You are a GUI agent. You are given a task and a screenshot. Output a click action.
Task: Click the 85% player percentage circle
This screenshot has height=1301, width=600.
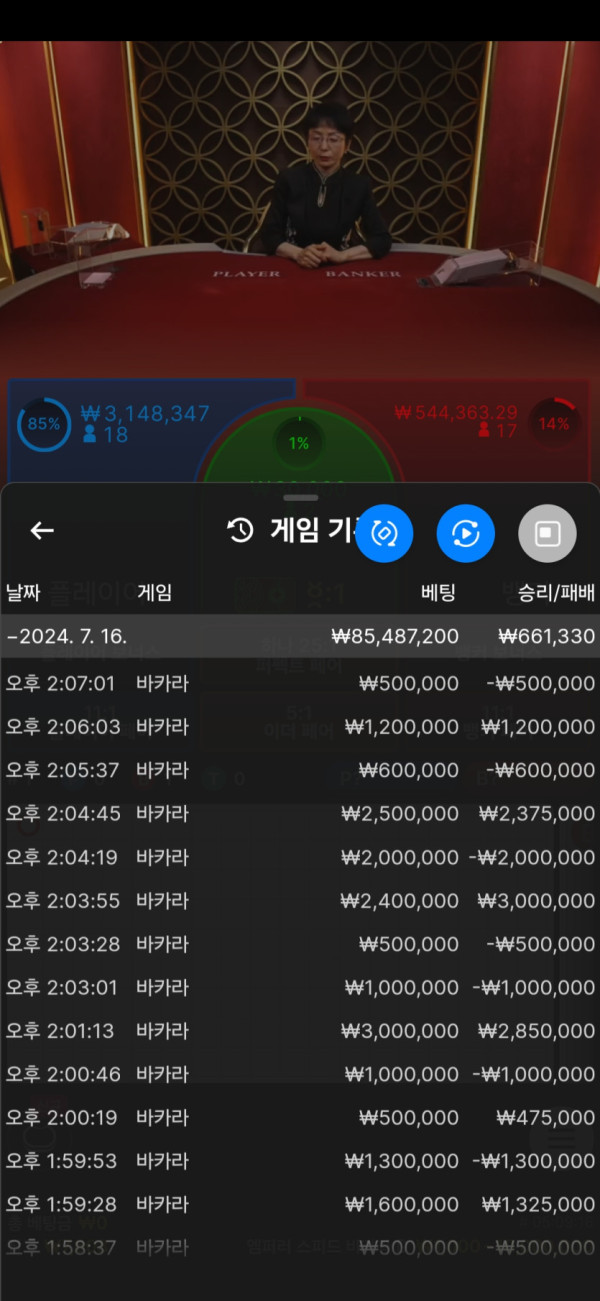point(44,424)
